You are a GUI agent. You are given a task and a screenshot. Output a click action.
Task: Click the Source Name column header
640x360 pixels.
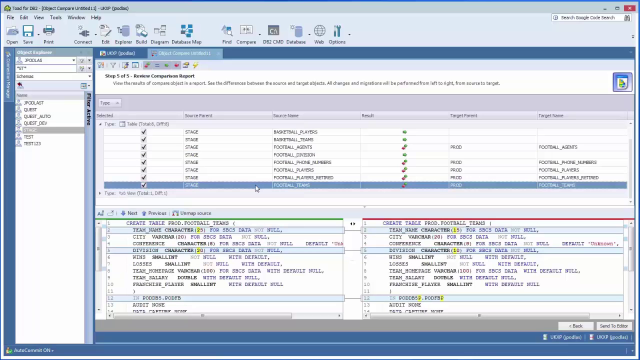(x=316, y=116)
